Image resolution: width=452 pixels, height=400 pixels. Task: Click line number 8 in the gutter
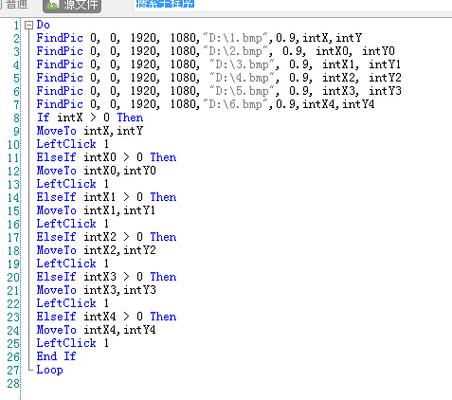16,118
